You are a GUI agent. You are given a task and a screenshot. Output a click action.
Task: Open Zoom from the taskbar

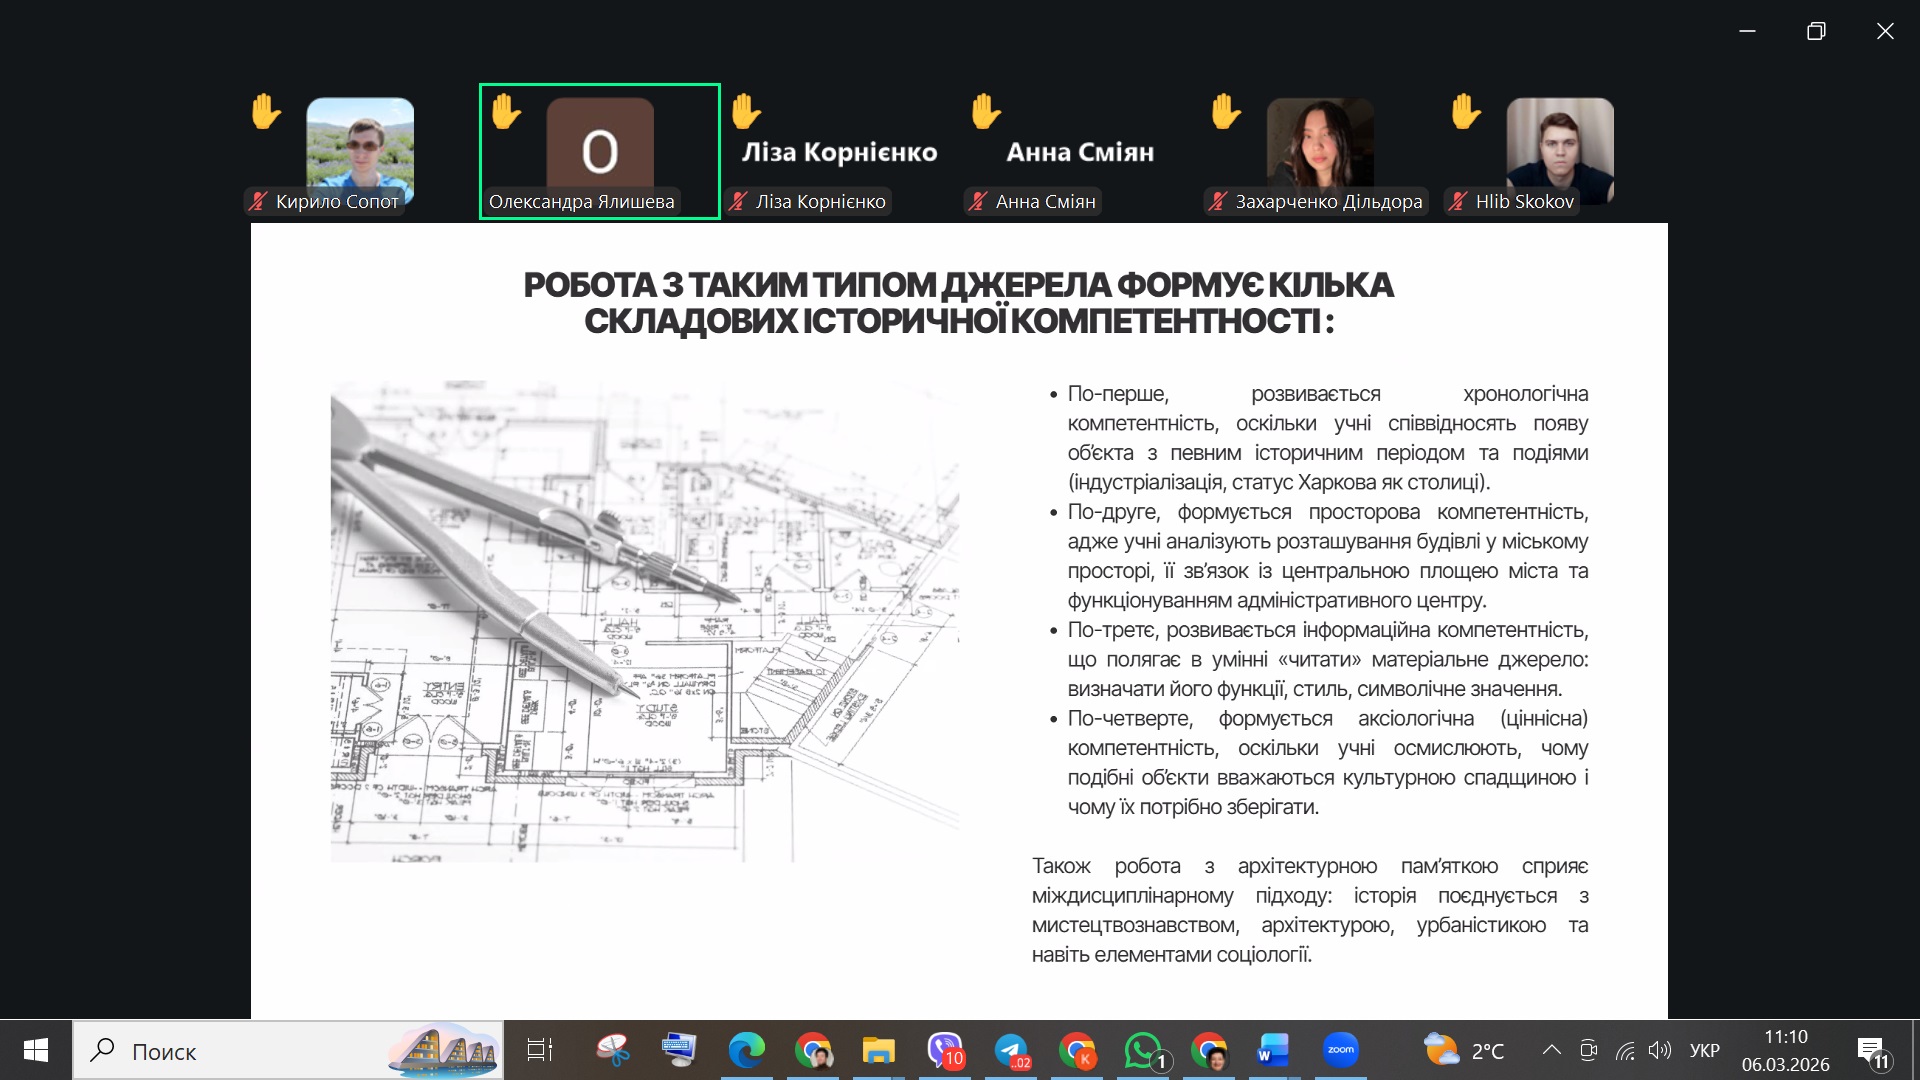pos(1340,1050)
